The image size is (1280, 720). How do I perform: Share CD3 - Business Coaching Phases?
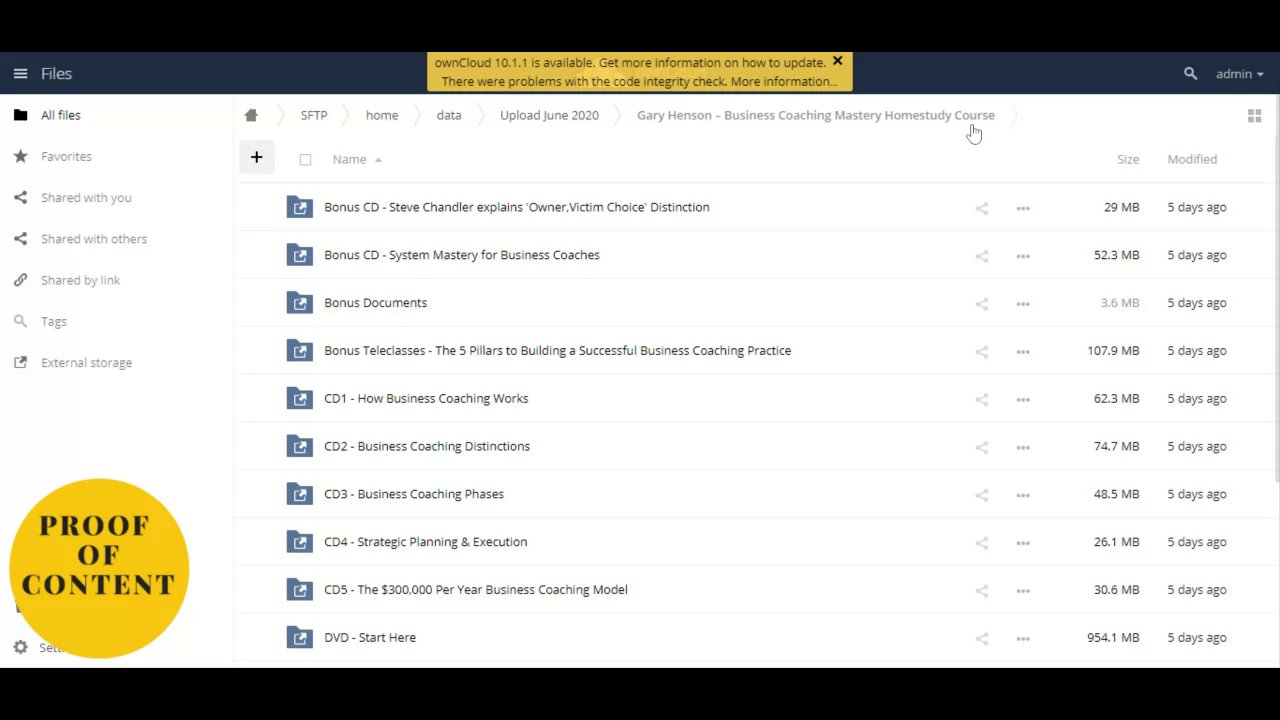point(981,495)
